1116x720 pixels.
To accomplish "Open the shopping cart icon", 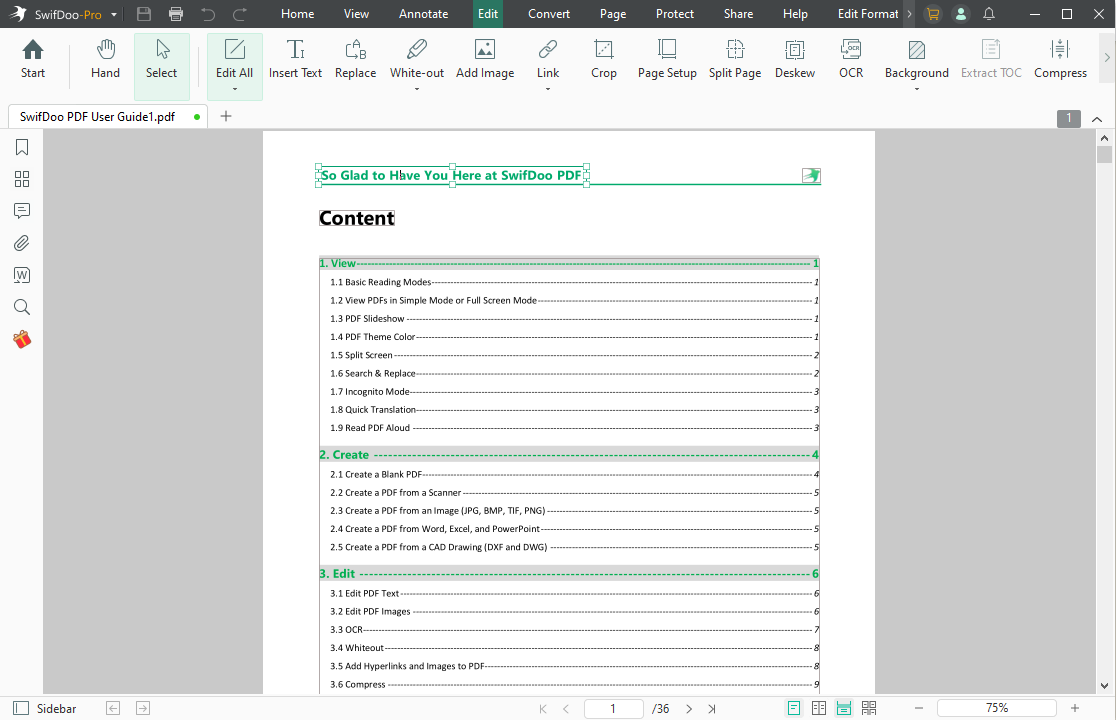I will coord(932,14).
